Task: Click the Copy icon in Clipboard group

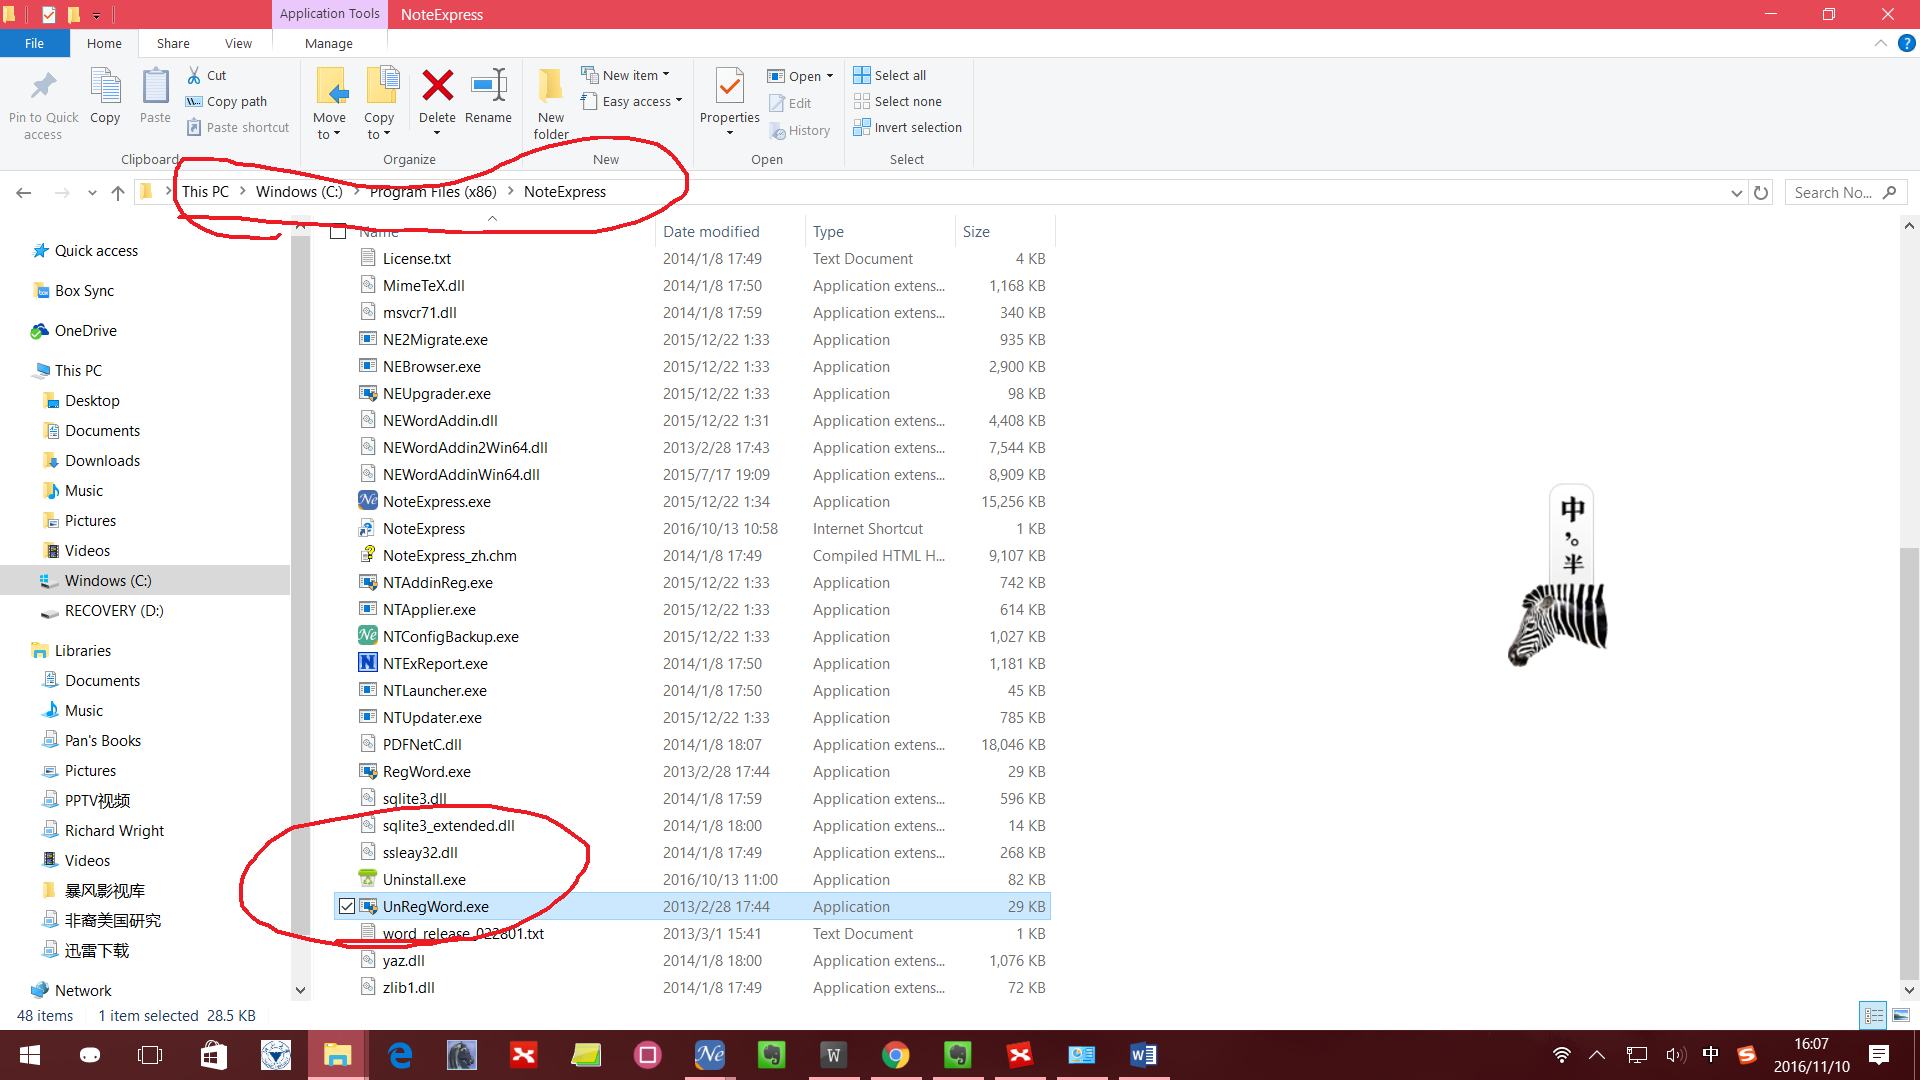Action: pos(105,87)
